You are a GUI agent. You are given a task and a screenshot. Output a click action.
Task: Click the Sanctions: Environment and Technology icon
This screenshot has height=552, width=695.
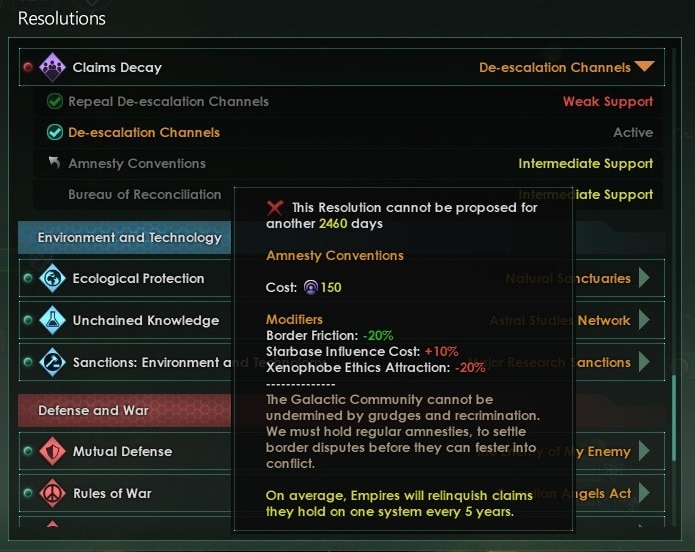[x=52, y=363]
